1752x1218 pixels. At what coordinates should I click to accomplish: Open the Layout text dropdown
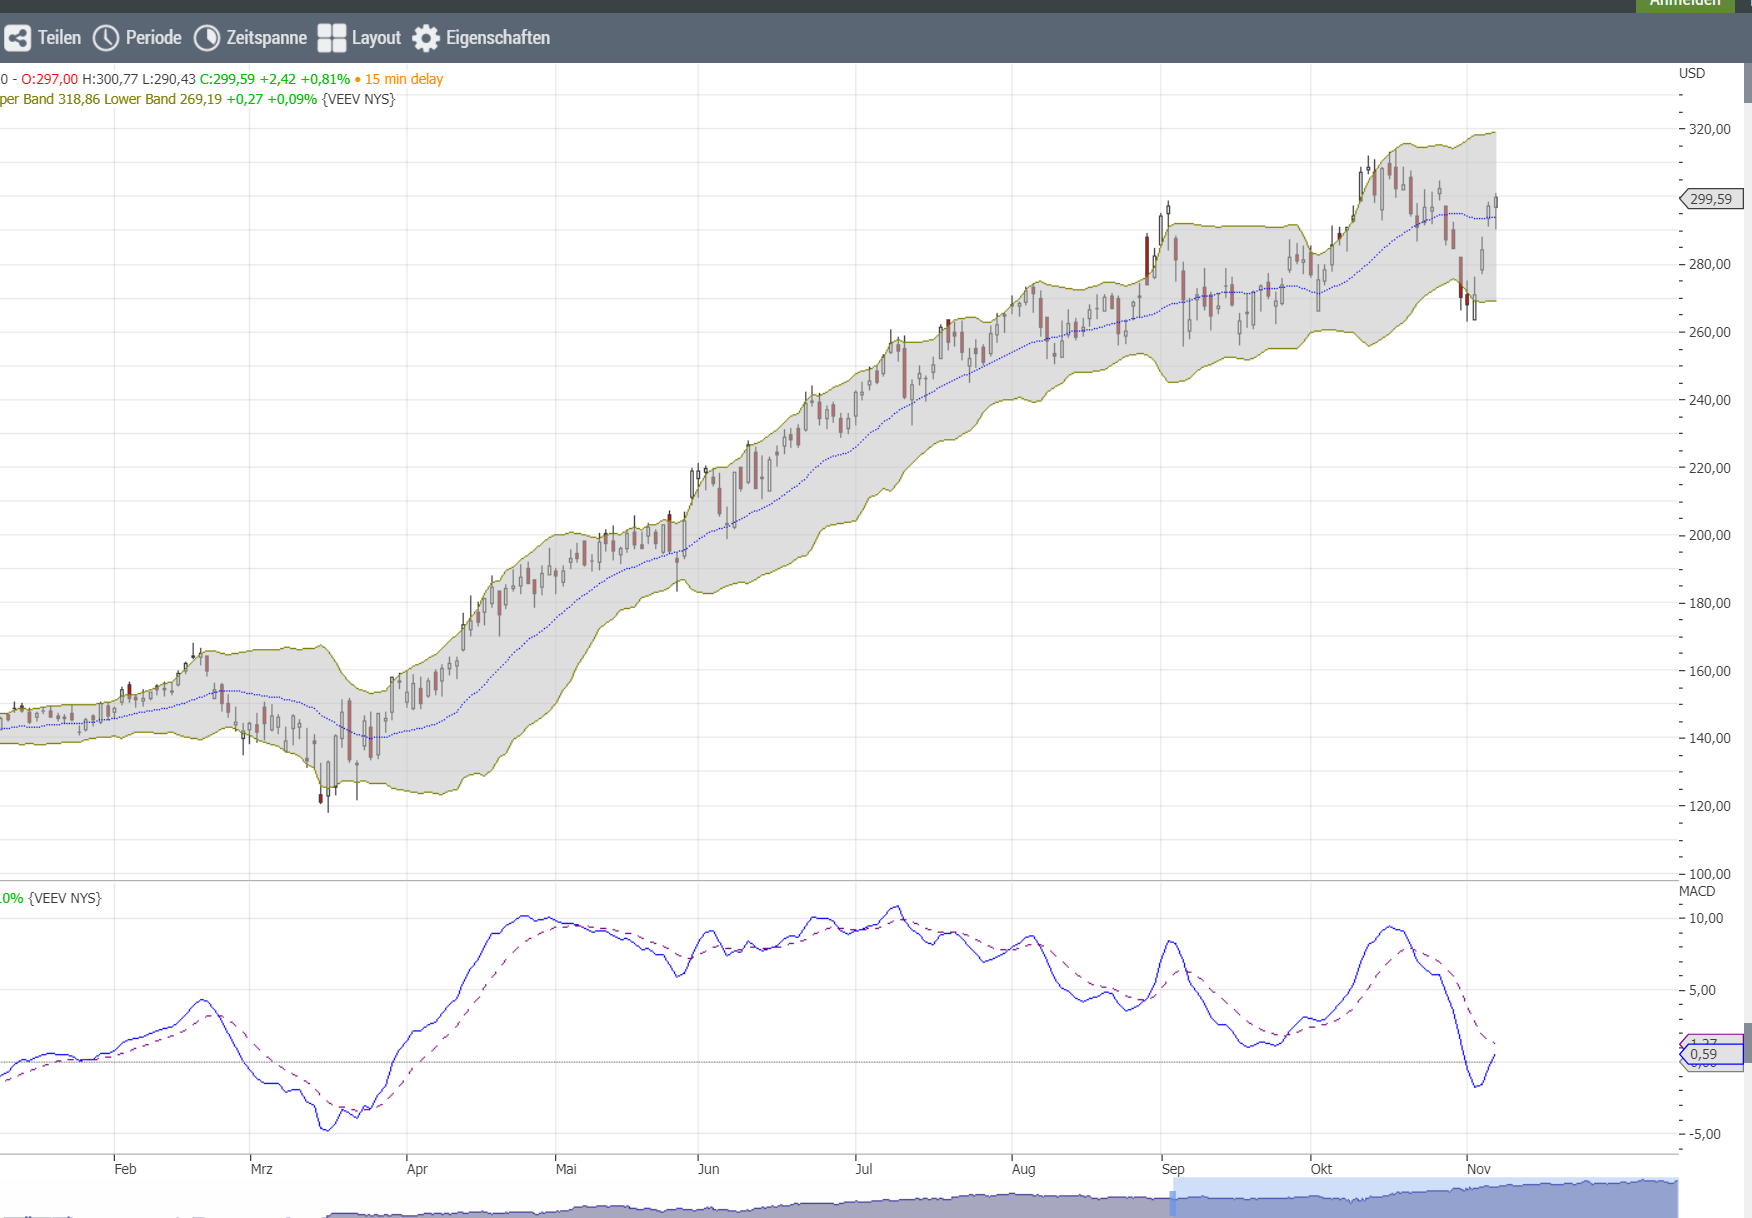(376, 38)
